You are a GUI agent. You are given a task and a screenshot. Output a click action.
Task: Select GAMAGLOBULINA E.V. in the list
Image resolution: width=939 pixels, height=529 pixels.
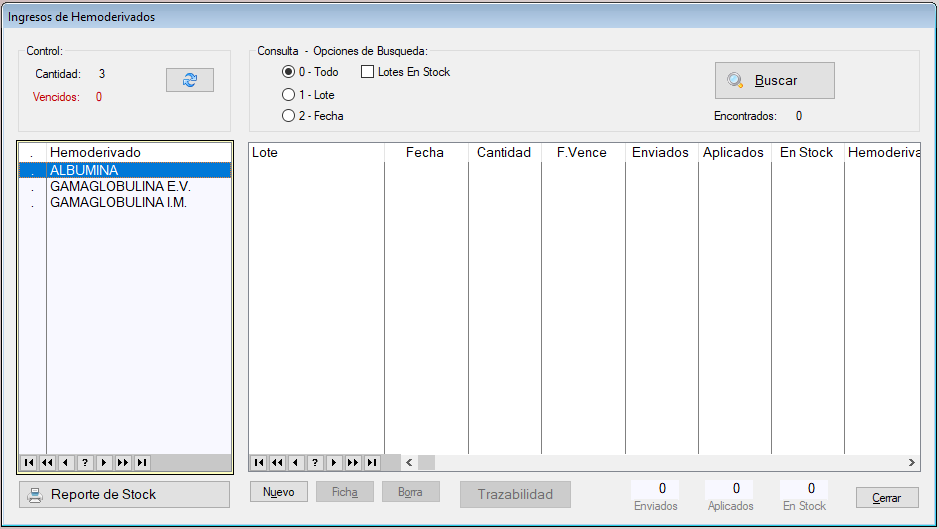119,186
